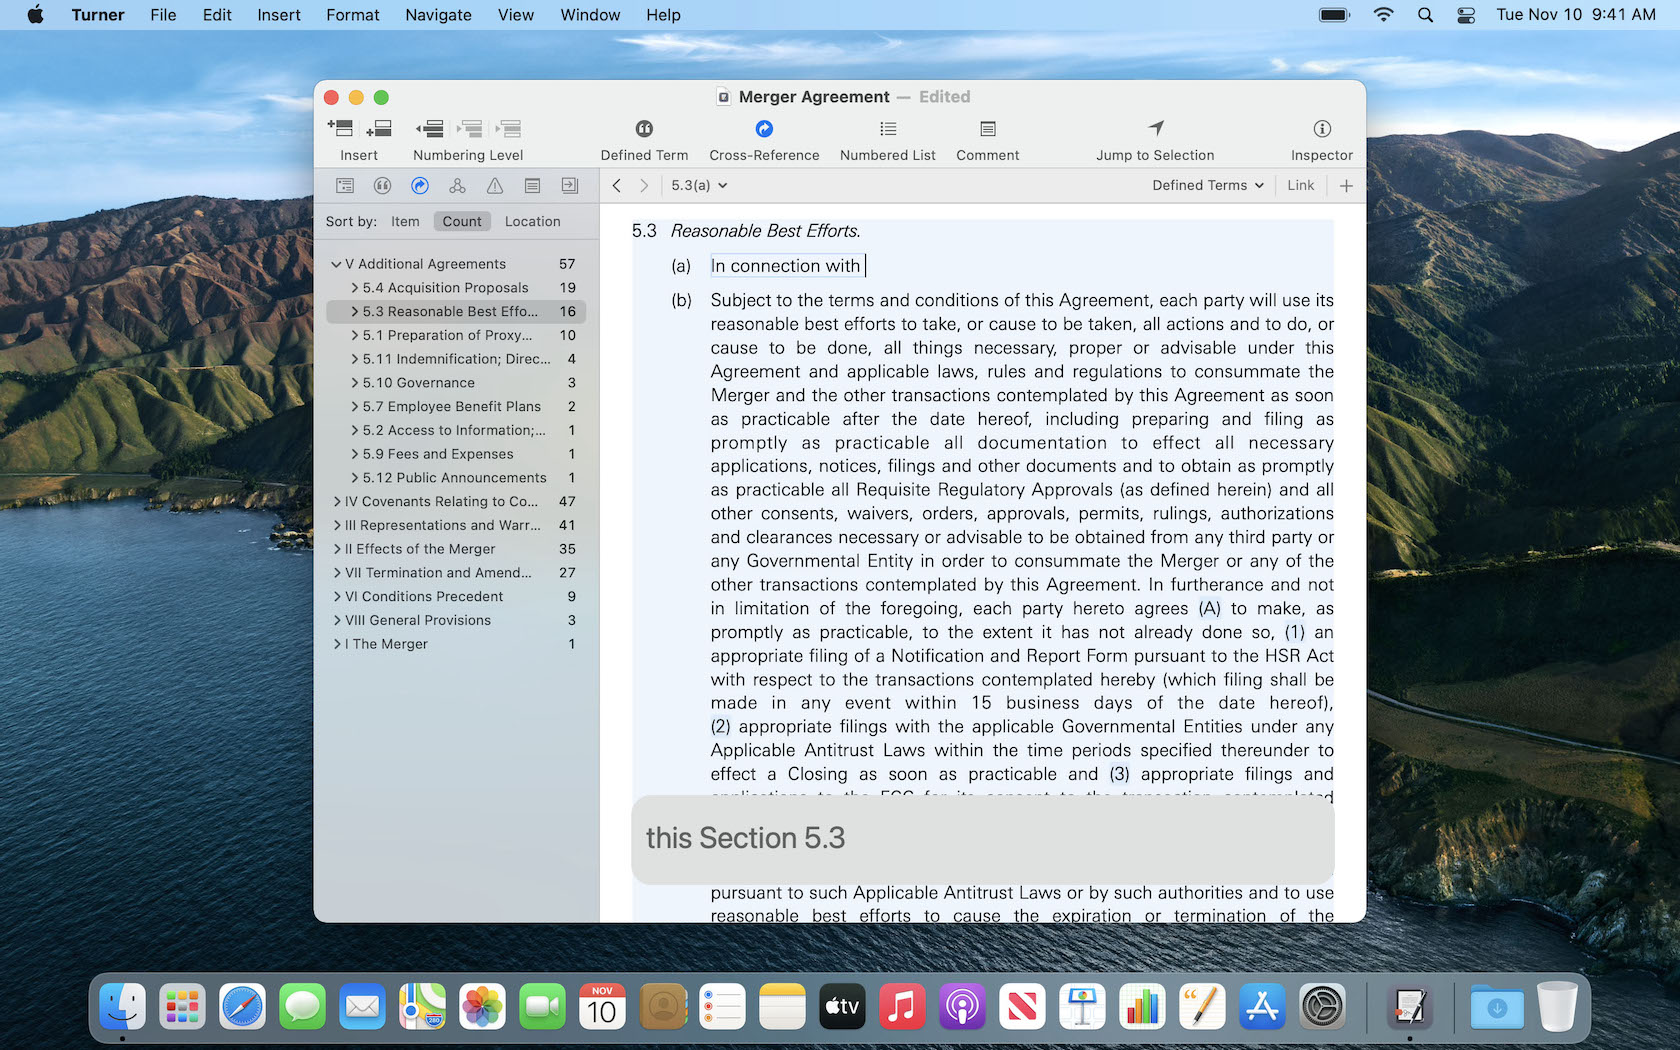This screenshot has width=1680, height=1050.
Task: Expand III Representations and Warr... group
Action: pos(337,525)
